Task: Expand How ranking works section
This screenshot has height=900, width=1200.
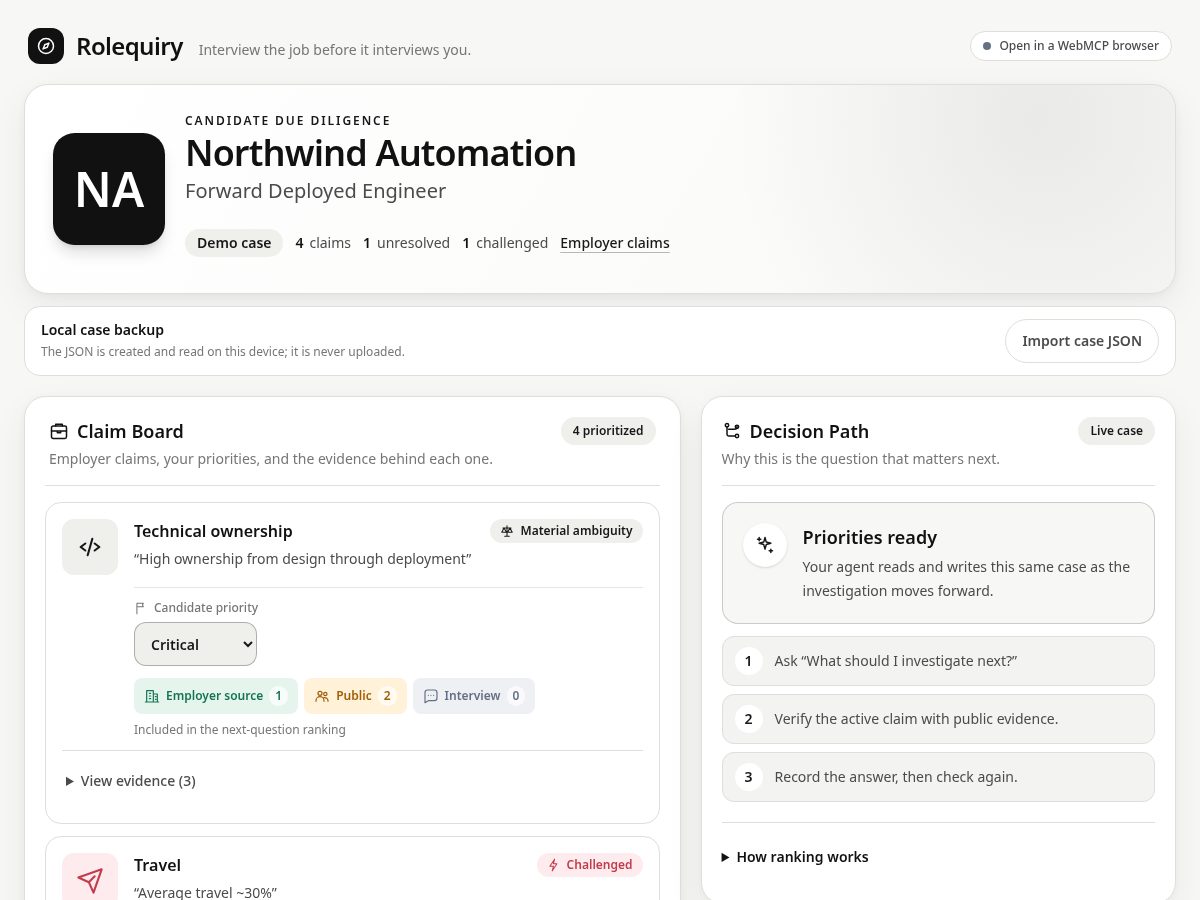Action: coord(795,857)
